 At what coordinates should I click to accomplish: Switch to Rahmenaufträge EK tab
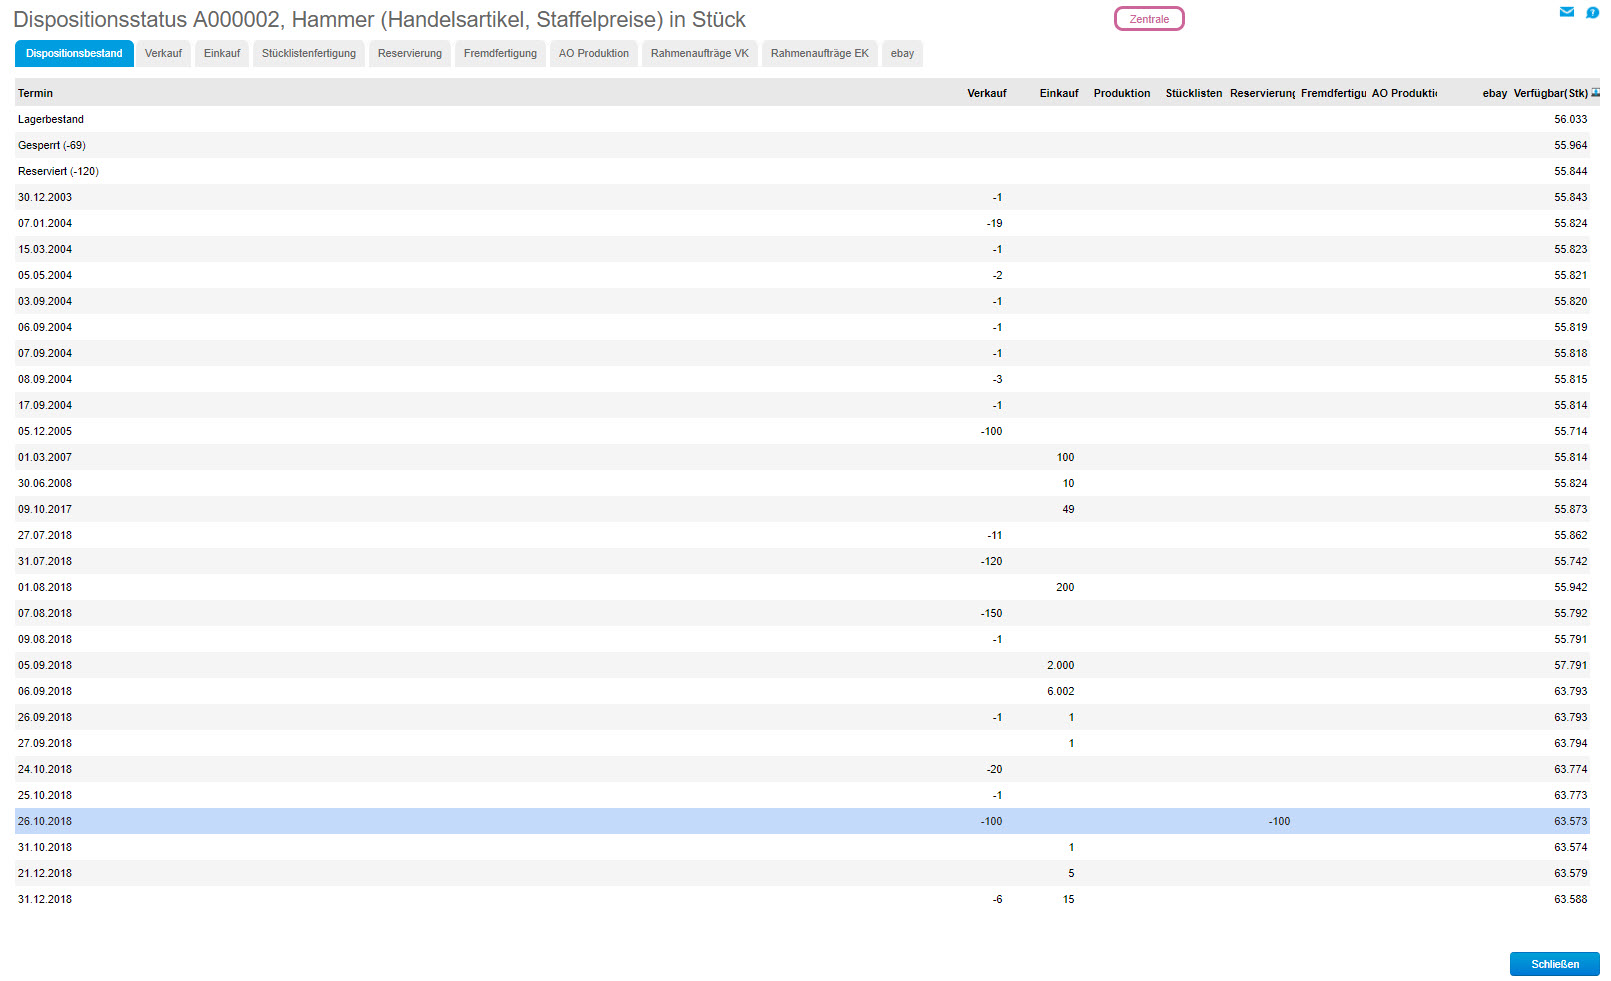pyautogui.click(x=820, y=54)
